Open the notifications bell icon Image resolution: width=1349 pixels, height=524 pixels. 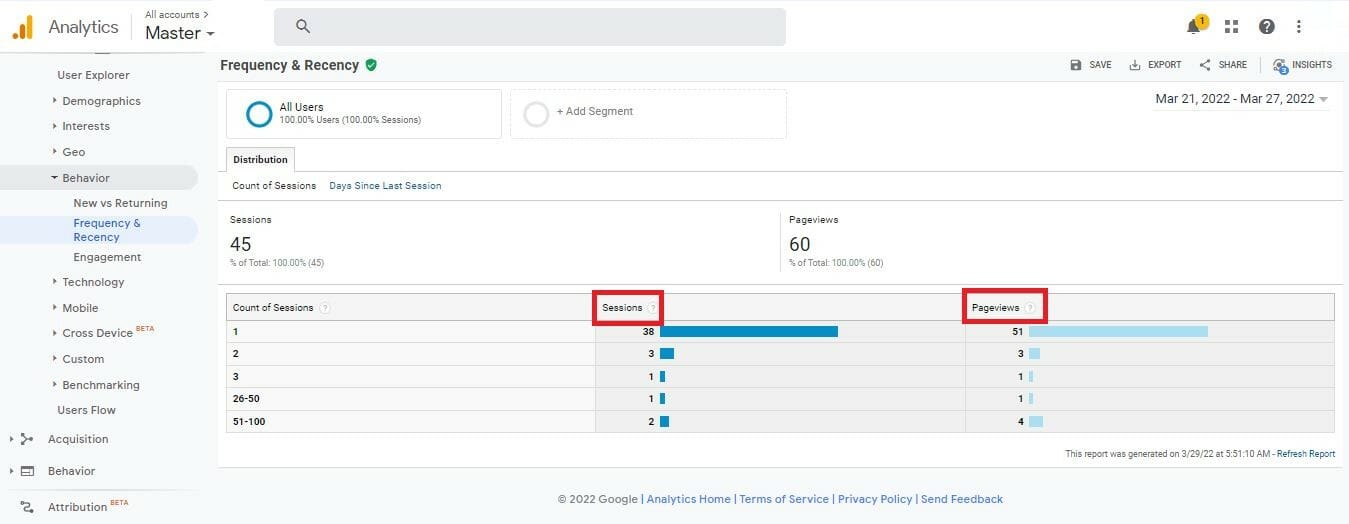click(x=1193, y=27)
